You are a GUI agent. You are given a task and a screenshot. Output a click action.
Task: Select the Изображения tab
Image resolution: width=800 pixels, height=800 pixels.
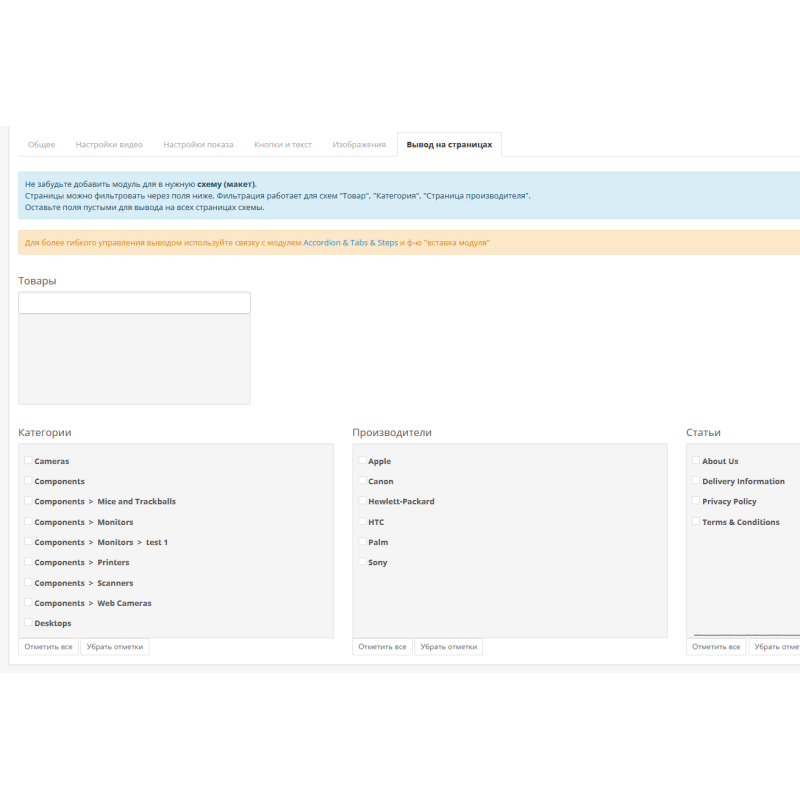pyautogui.click(x=359, y=144)
